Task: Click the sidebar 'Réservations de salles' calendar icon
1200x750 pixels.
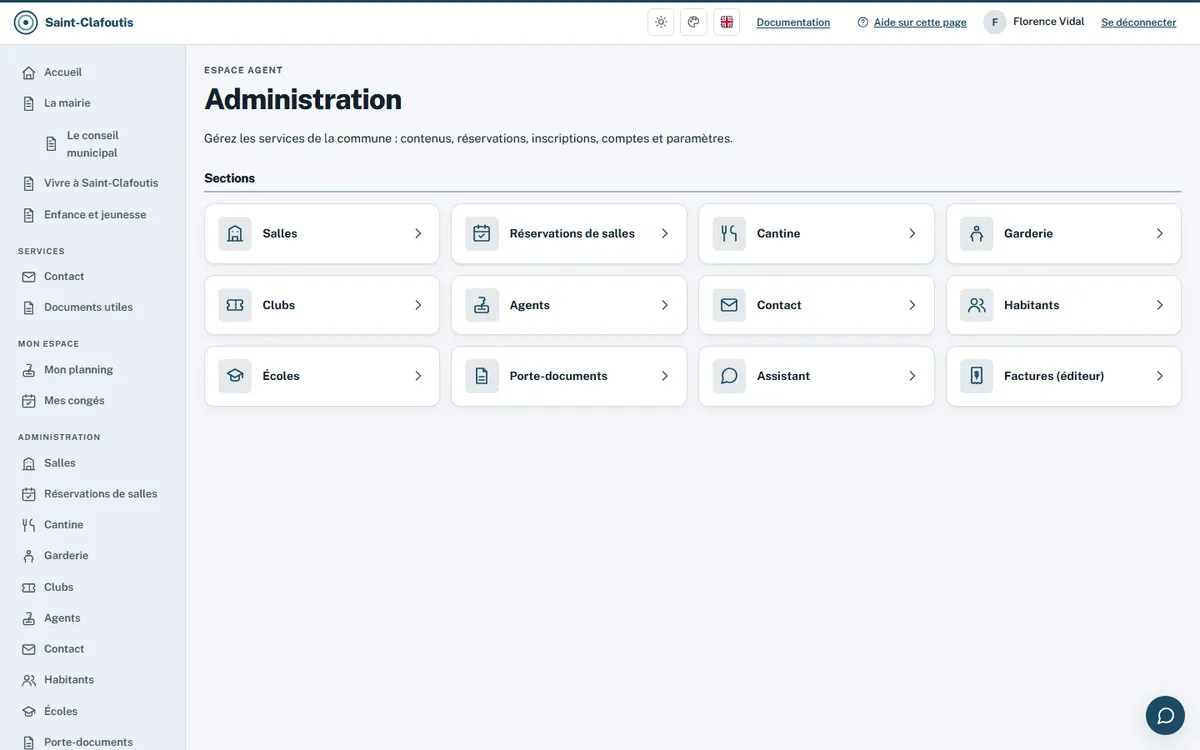Action: pos(29,494)
